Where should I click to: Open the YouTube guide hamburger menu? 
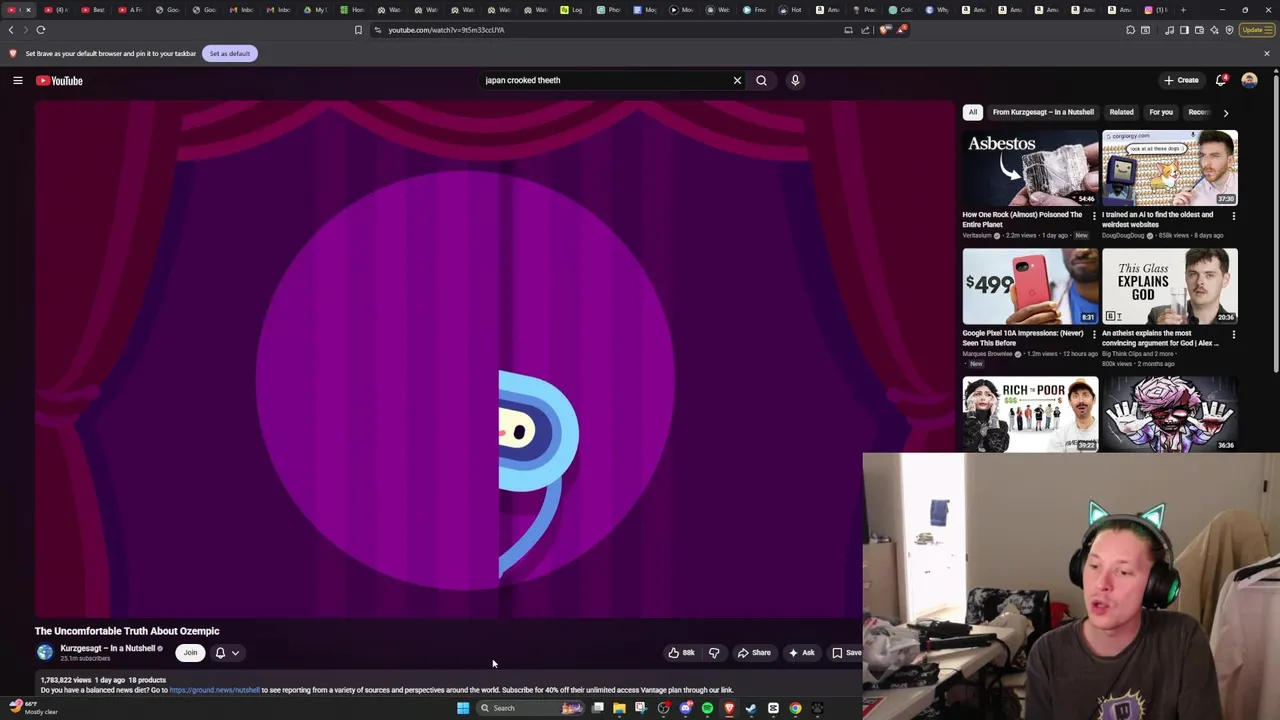pyautogui.click(x=18, y=80)
